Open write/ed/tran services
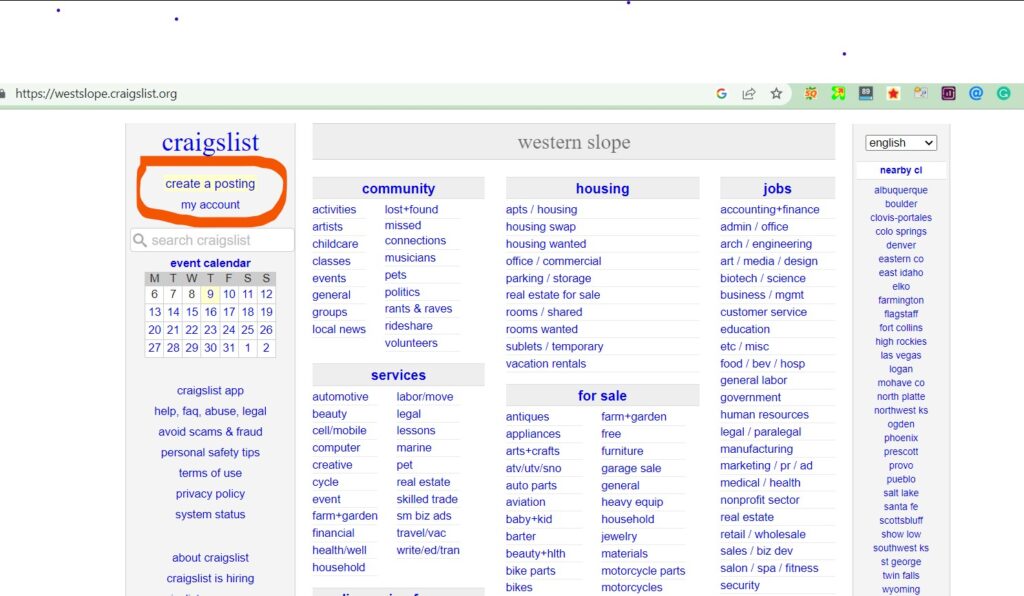This screenshot has width=1024, height=596. pyautogui.click(x=428, y=550)
